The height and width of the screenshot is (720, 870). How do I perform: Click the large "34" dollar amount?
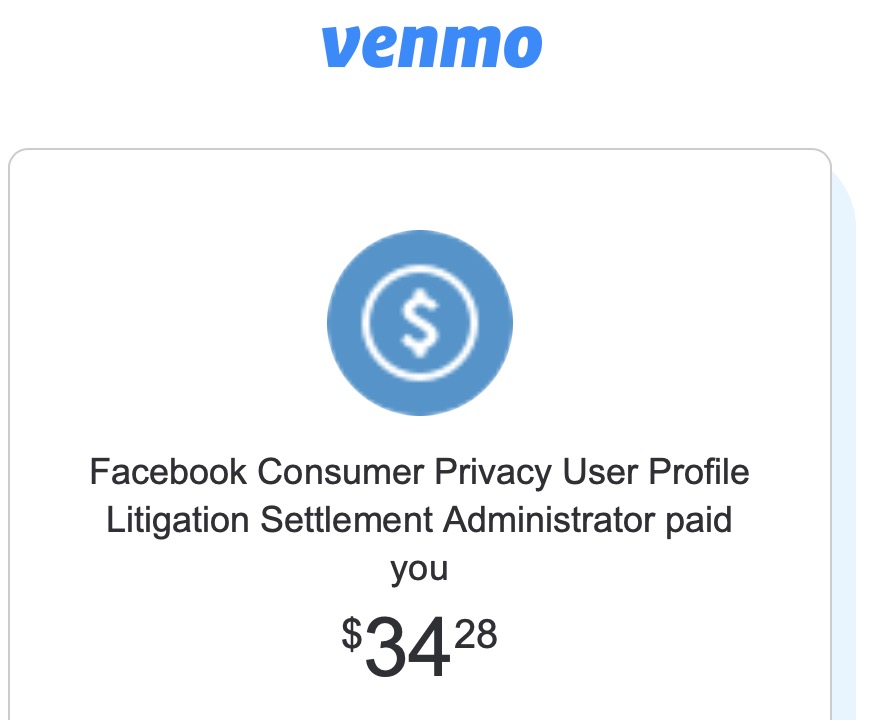(x=406, y=647)
